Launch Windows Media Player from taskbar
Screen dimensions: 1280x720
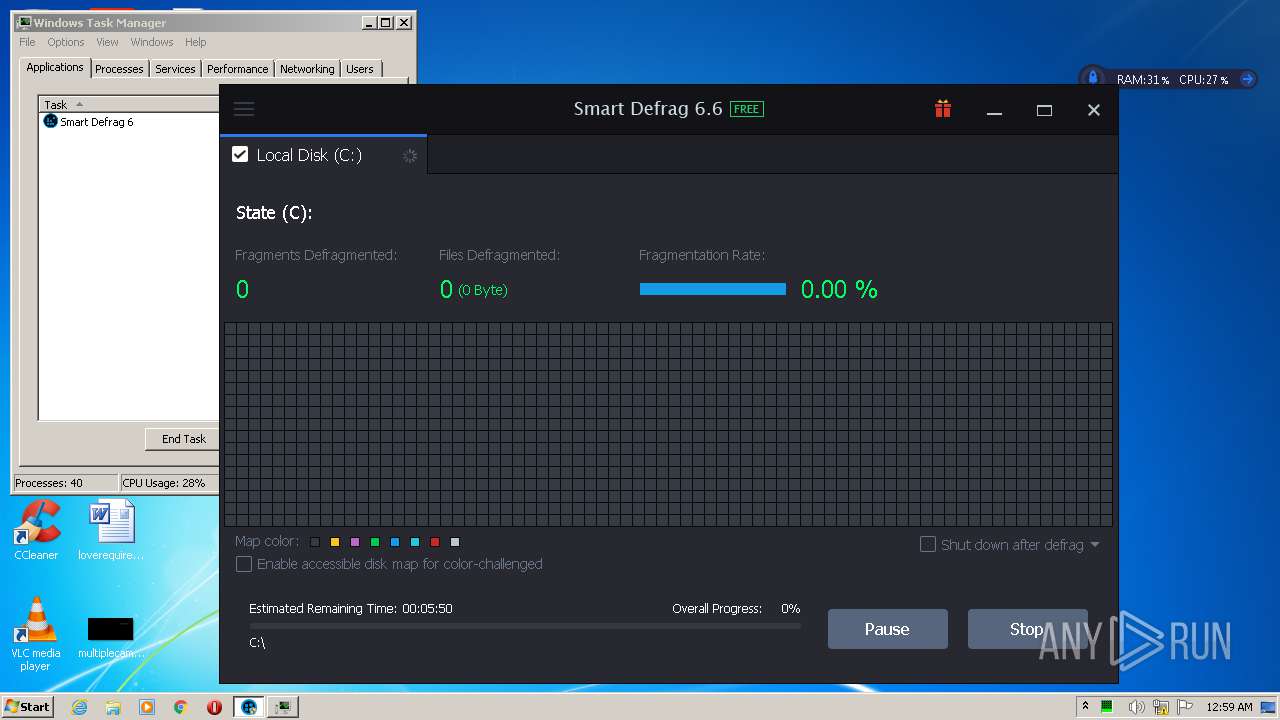pyautogui.click(x=147, y=707)
